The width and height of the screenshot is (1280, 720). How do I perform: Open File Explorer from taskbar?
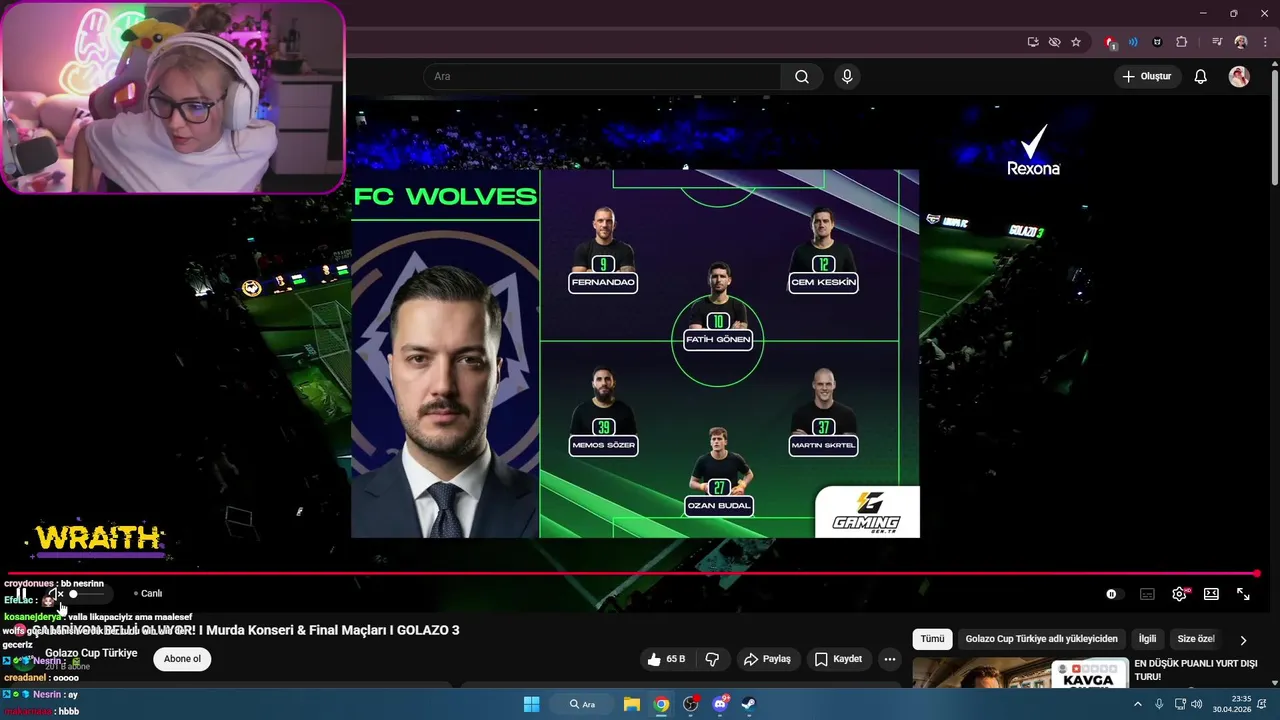click(632, 704)
